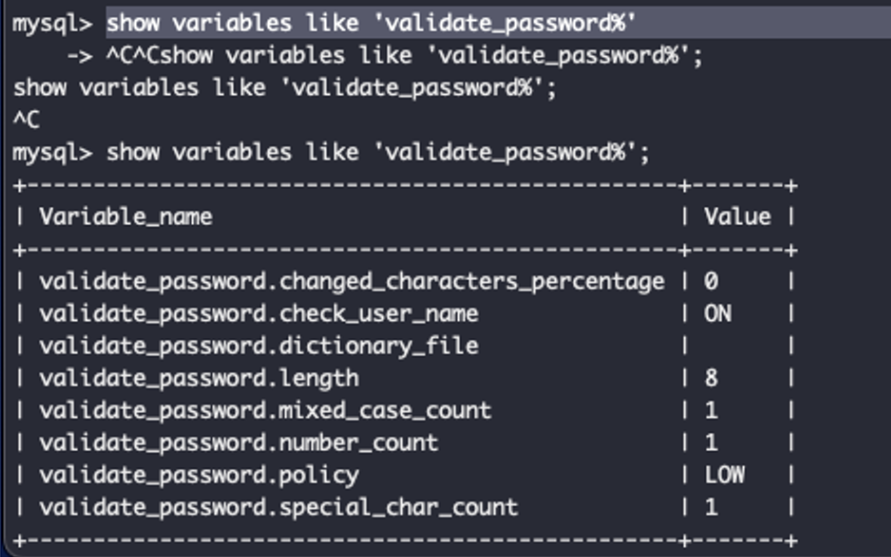This screenshot has width=891, height=557.
Task: Click the value 8 for password length
Action: coord(711,379)
